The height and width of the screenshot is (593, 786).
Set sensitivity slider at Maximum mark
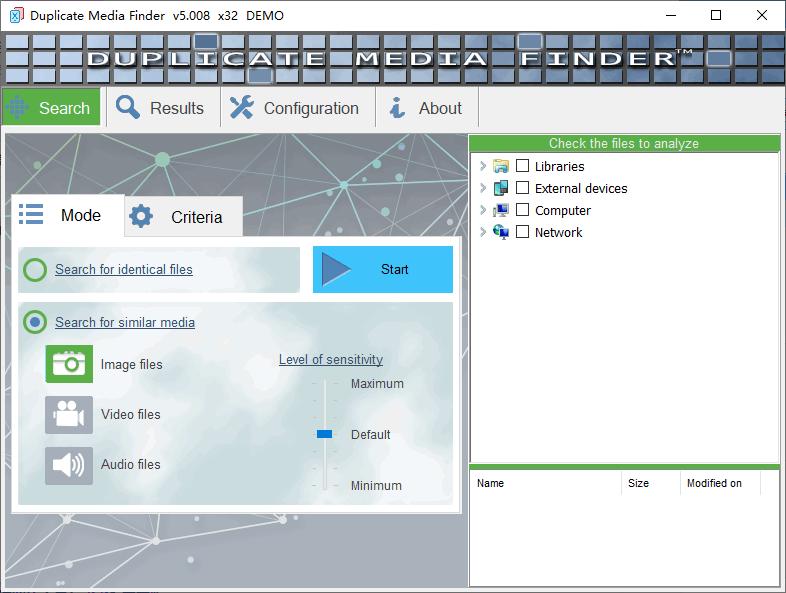pyautogui.click(x=325, y=384)
